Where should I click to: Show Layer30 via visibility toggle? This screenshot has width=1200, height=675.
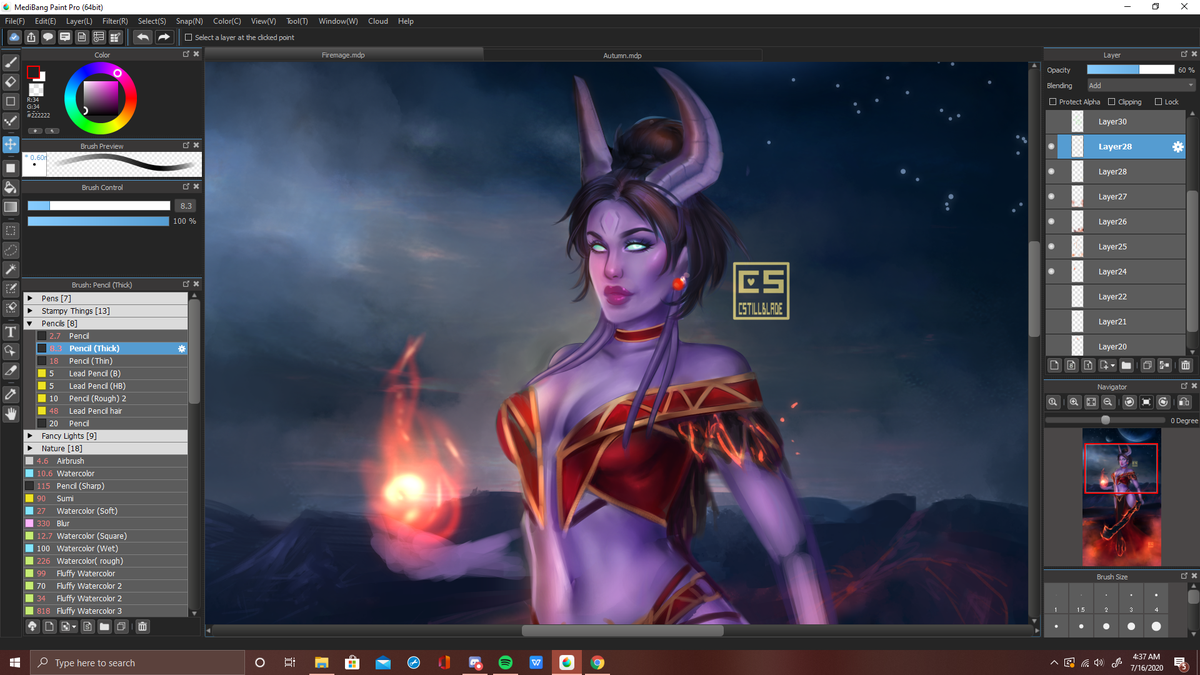coord(1051,122)
